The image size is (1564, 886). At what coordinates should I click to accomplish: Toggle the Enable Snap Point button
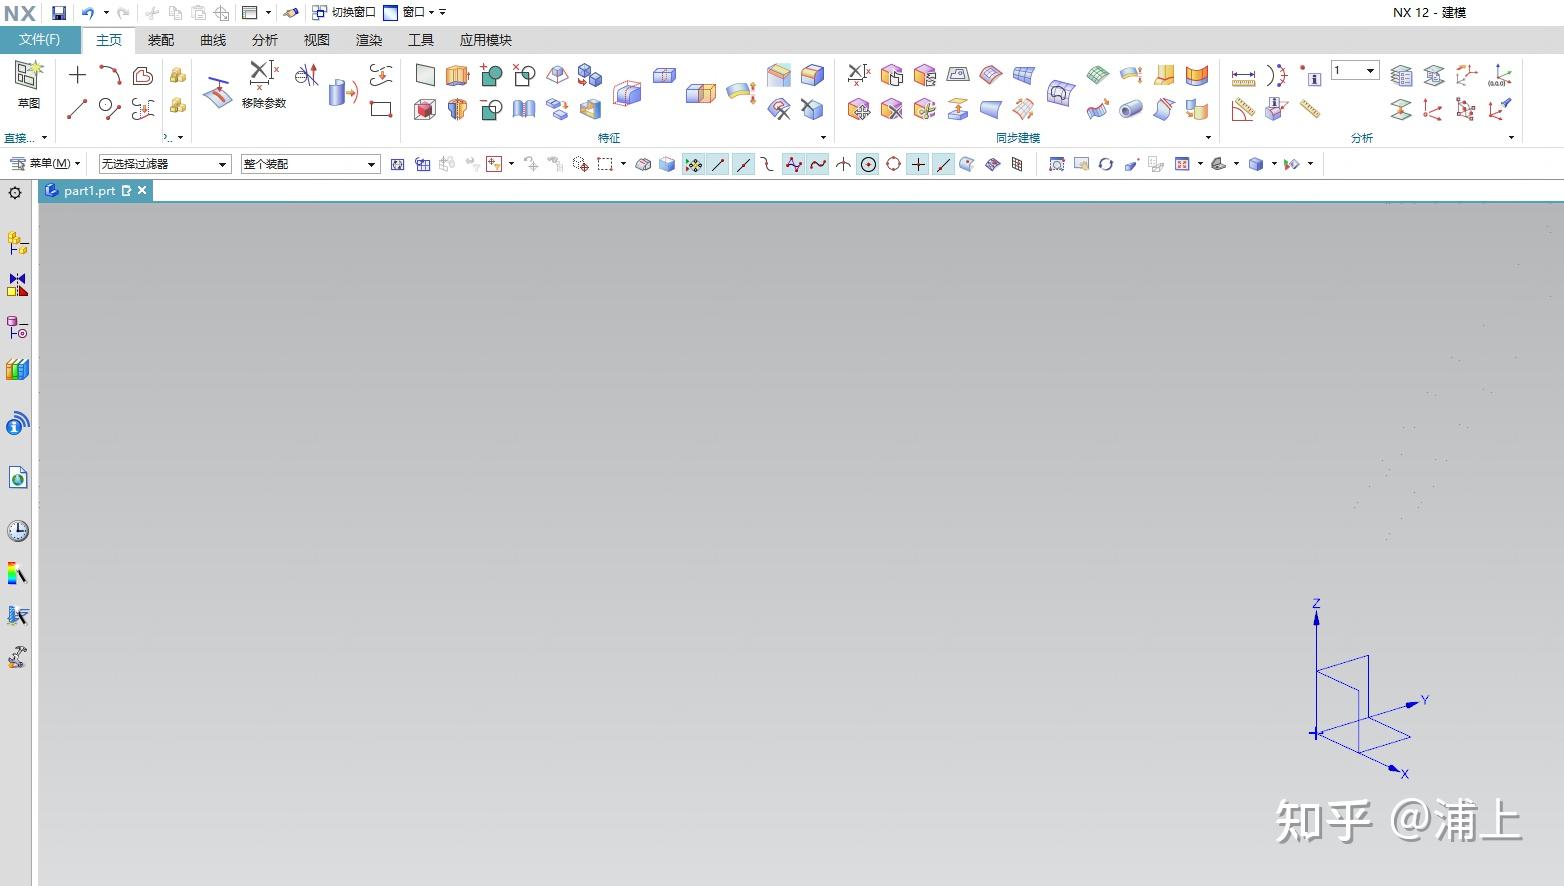click(693, 164)
